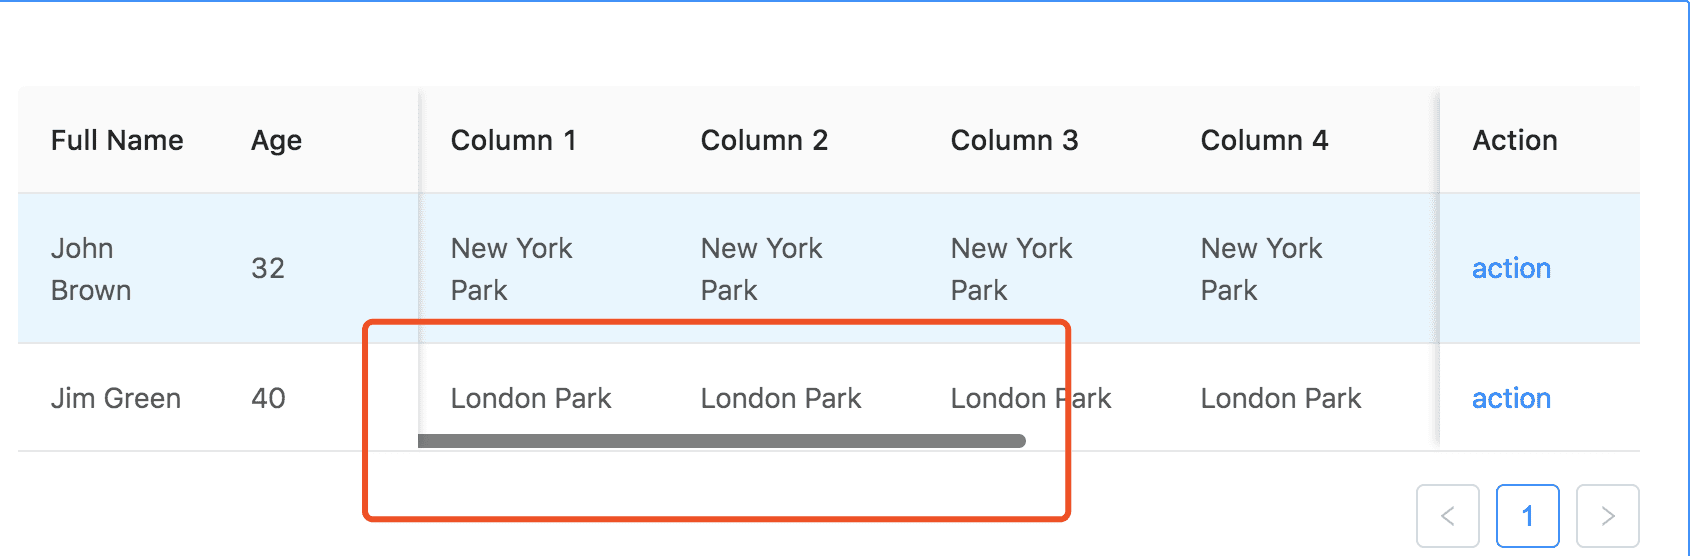This screenshot has width=1698, height=556.
Task: Click the previous page arrow icon
Action: pyautogui.click(x=1447, y=516)
